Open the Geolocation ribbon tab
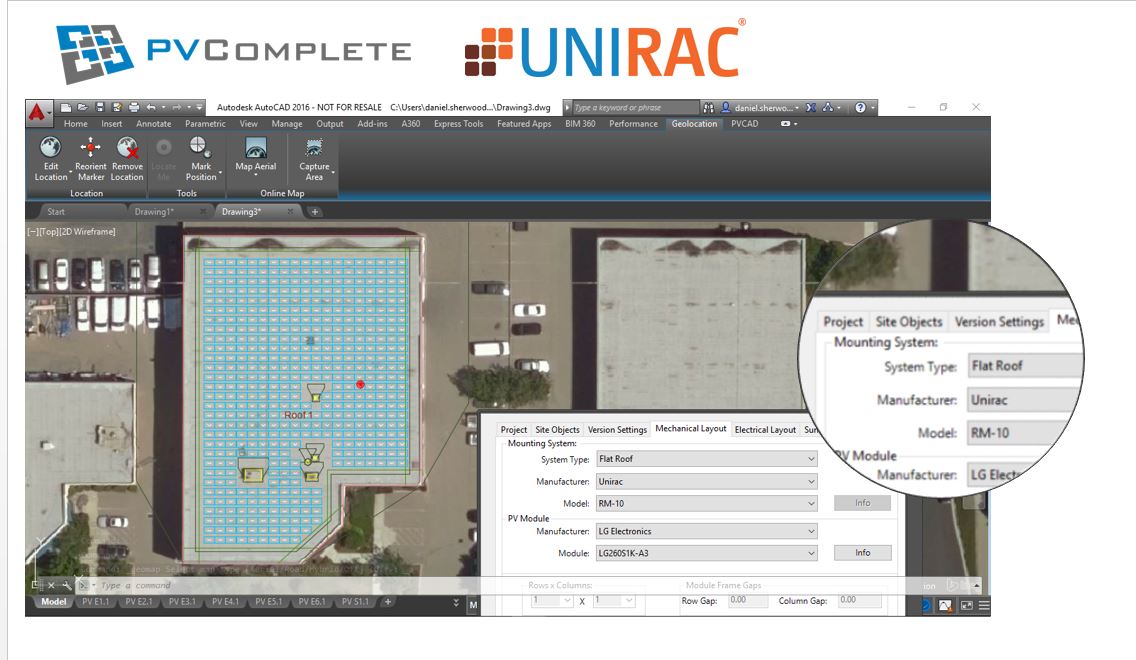The height and width of the screenshot is (660, 1136). pos(694,124)
